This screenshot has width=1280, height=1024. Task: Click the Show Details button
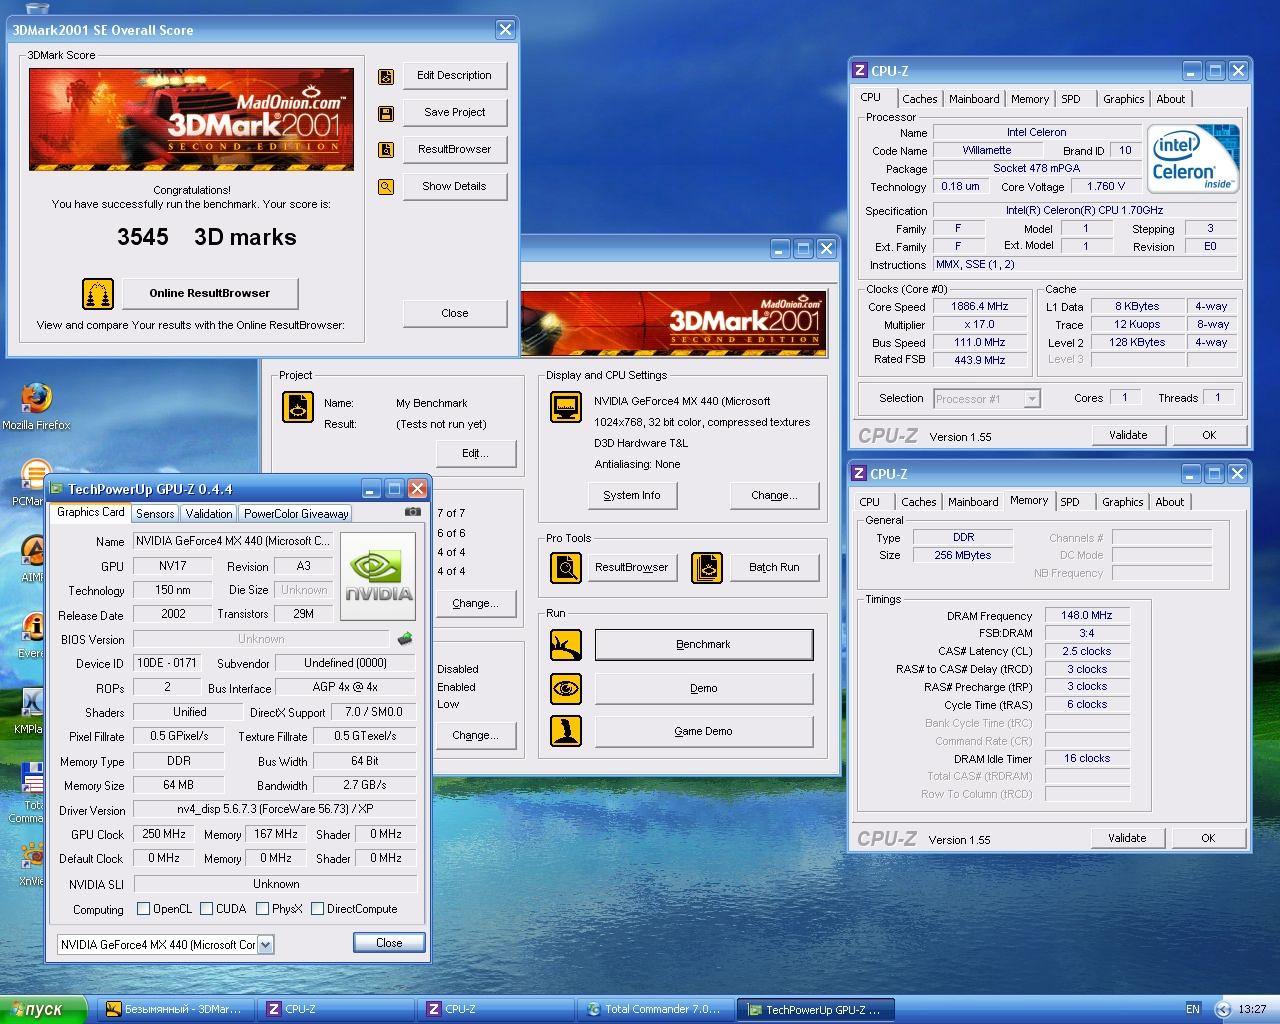point(454,187)
